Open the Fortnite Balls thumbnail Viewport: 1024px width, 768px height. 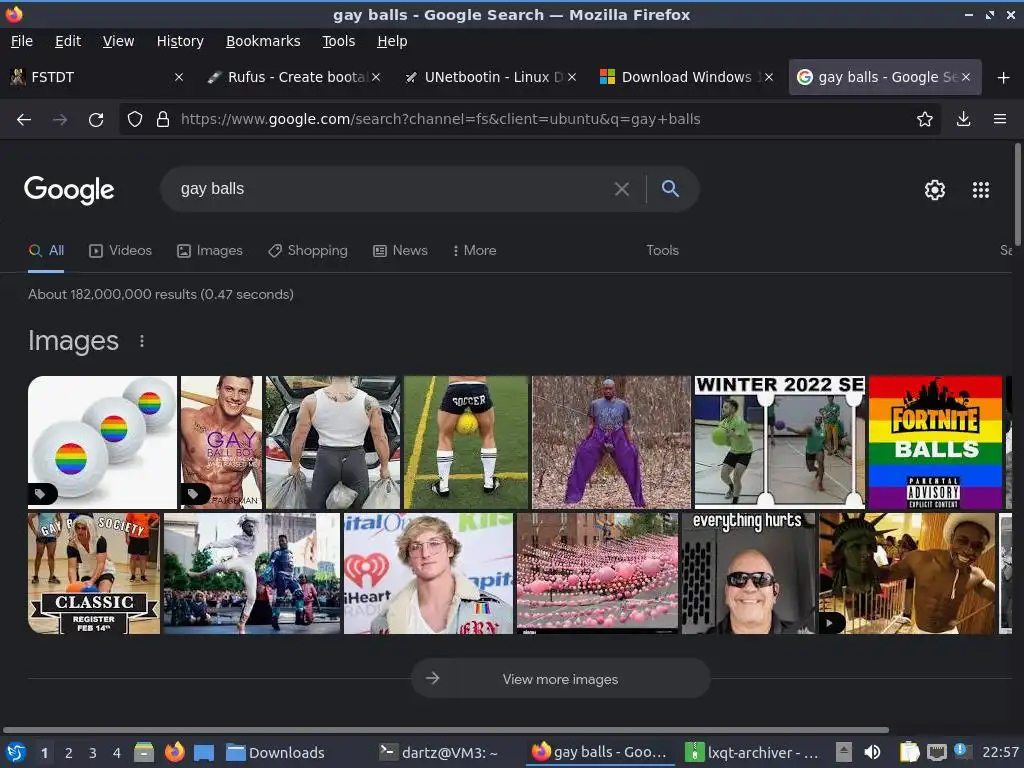935,442
